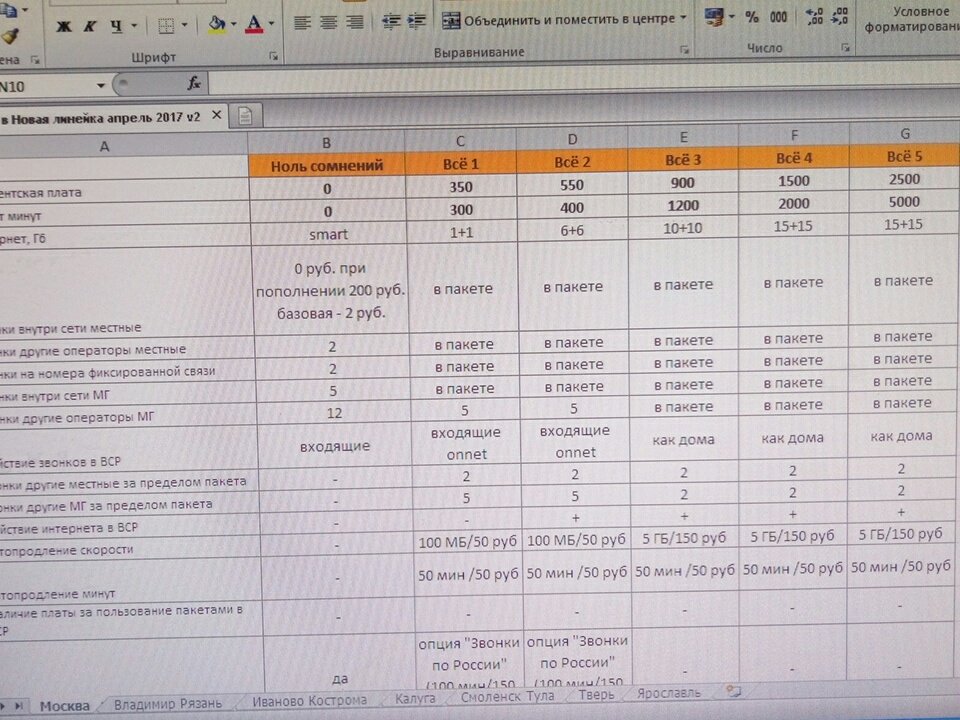The width and height of the screenshot is (960, 720).
Task: Open borders dropdown arrow
Action: pos(184,26)
